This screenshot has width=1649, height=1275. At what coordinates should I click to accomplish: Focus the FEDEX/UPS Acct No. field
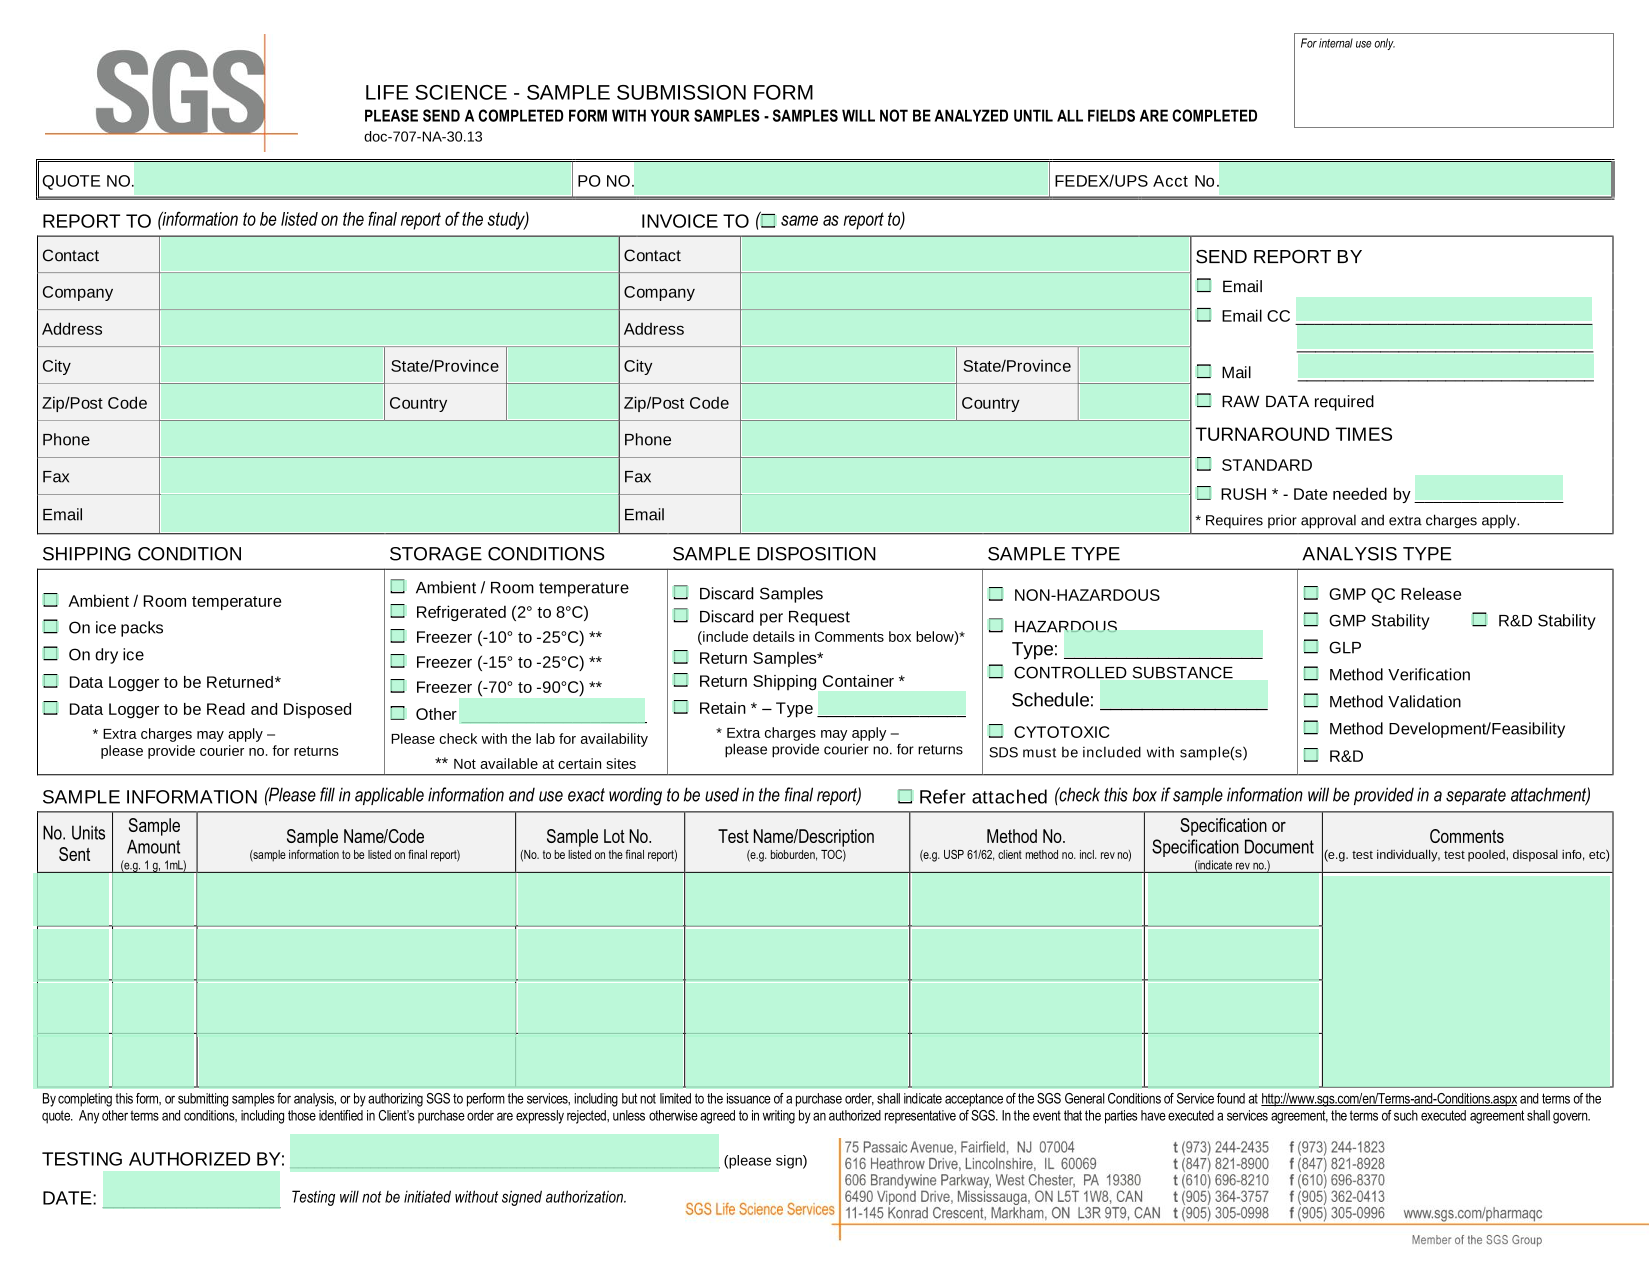coord(1415,180)
